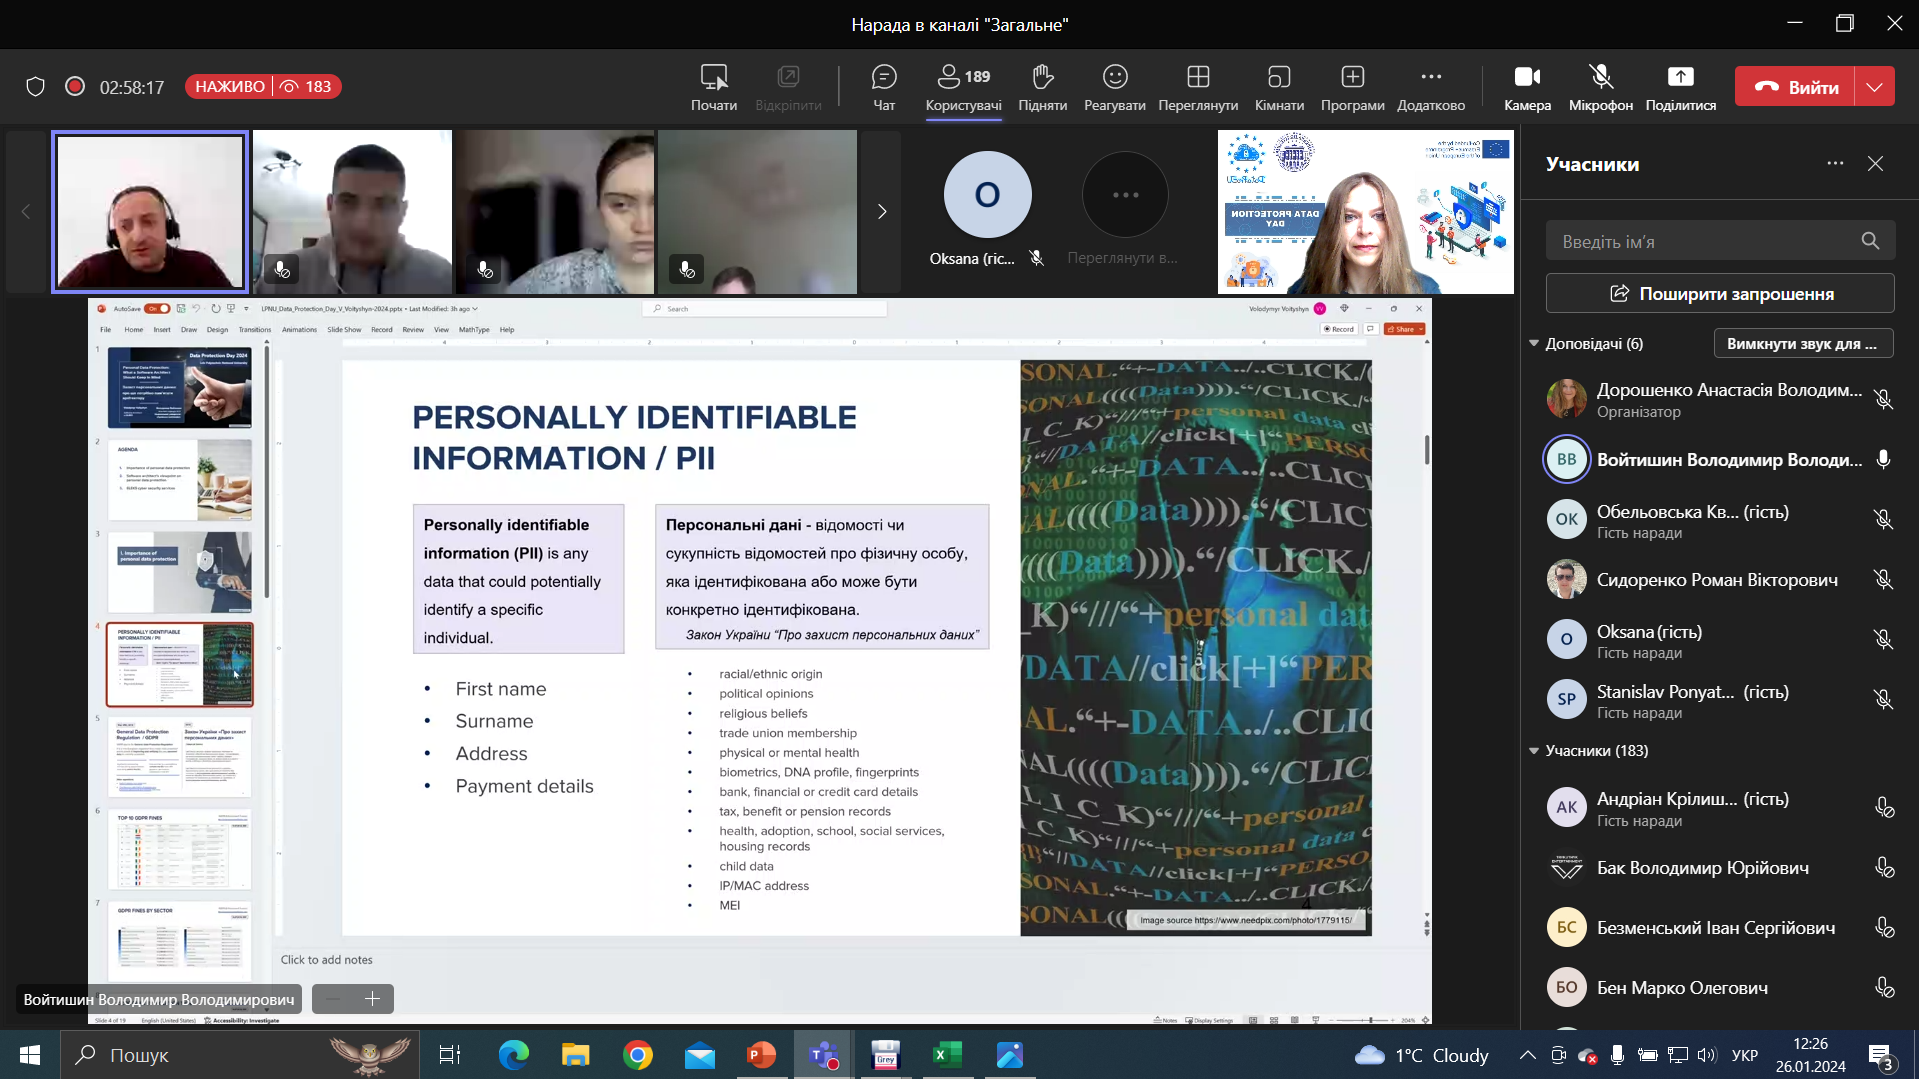Screen dimensions: 1919x1079
Task: Toggle mic for Сидоренко Роман Вікторович
Action: [1883, 580]
